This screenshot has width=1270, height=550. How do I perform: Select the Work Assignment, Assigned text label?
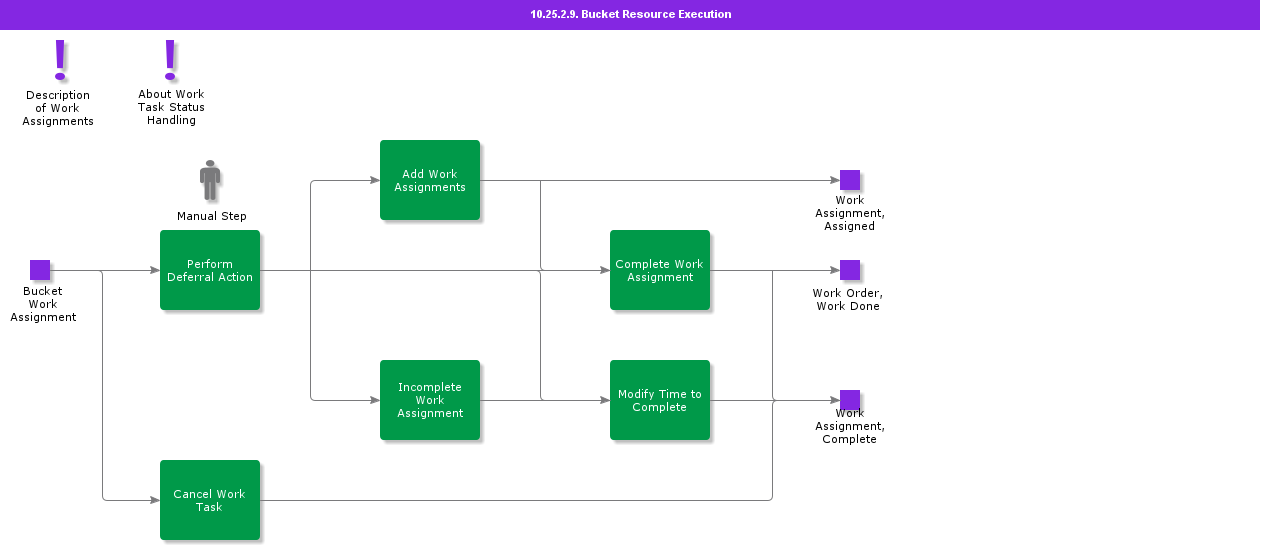click(x=850, y=213)
